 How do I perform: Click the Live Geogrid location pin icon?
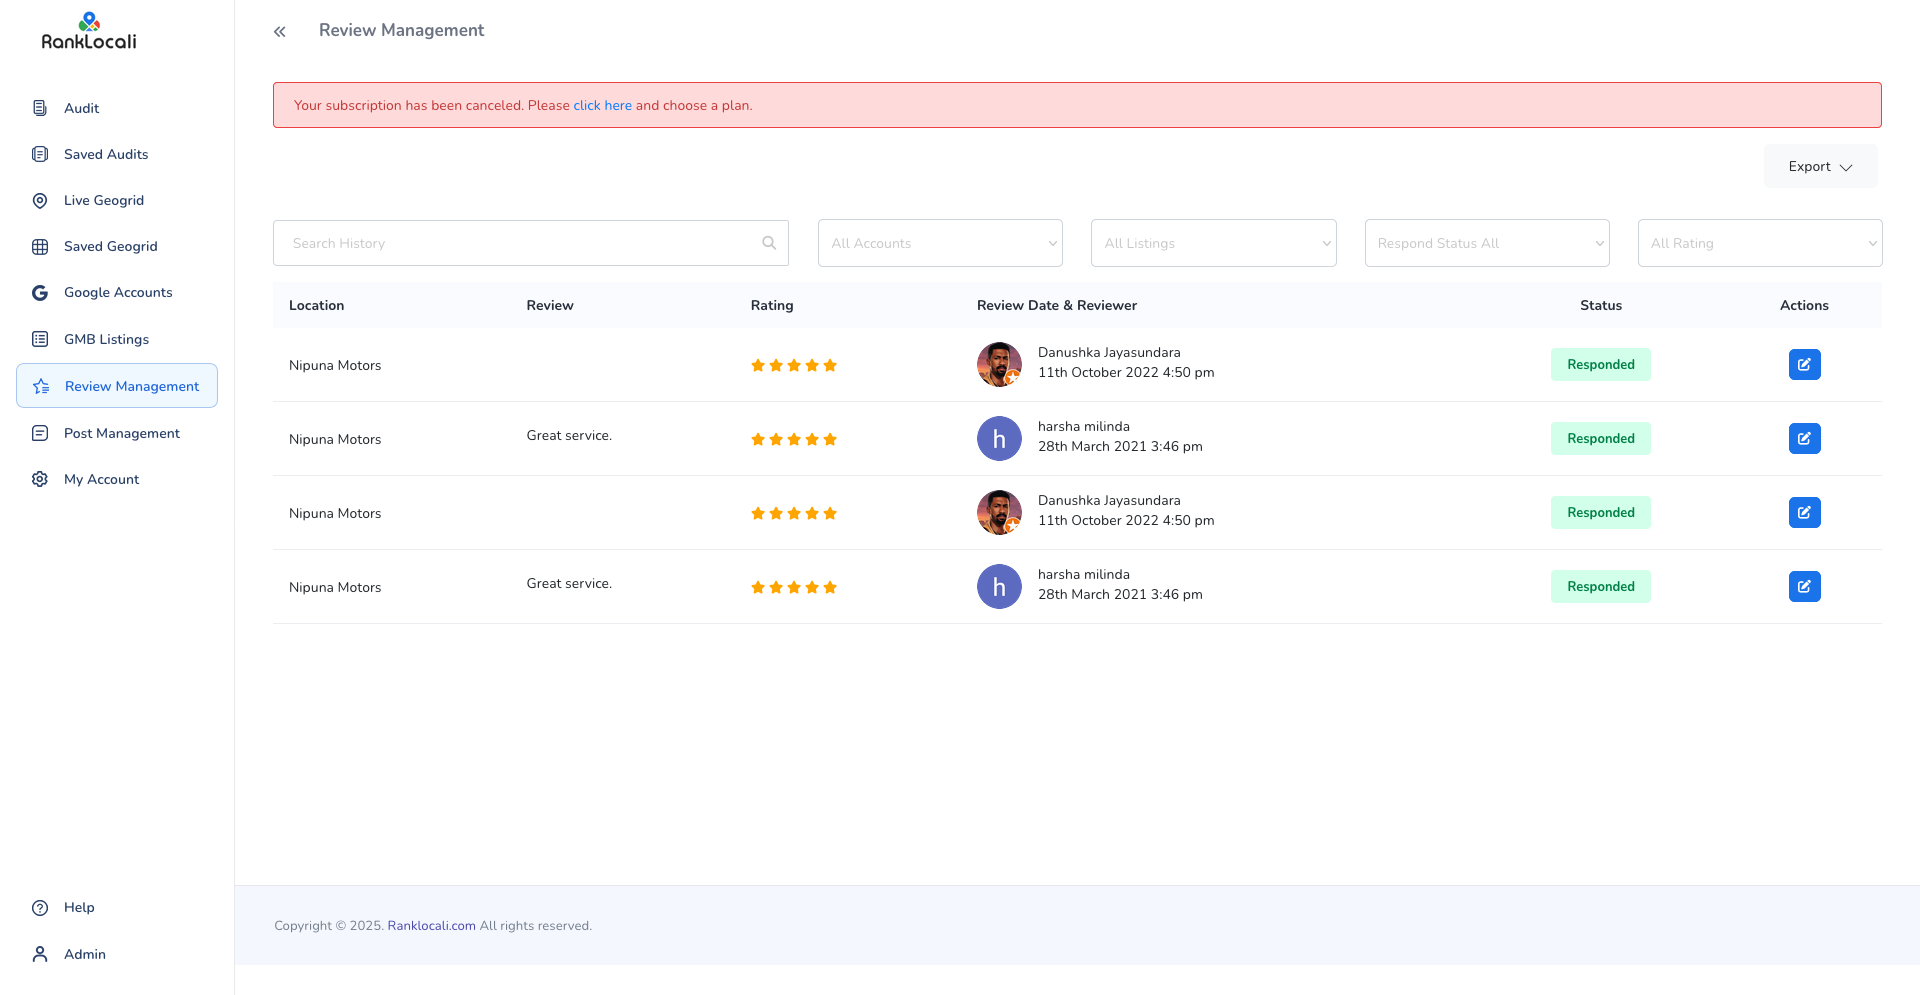pos(39,200)
